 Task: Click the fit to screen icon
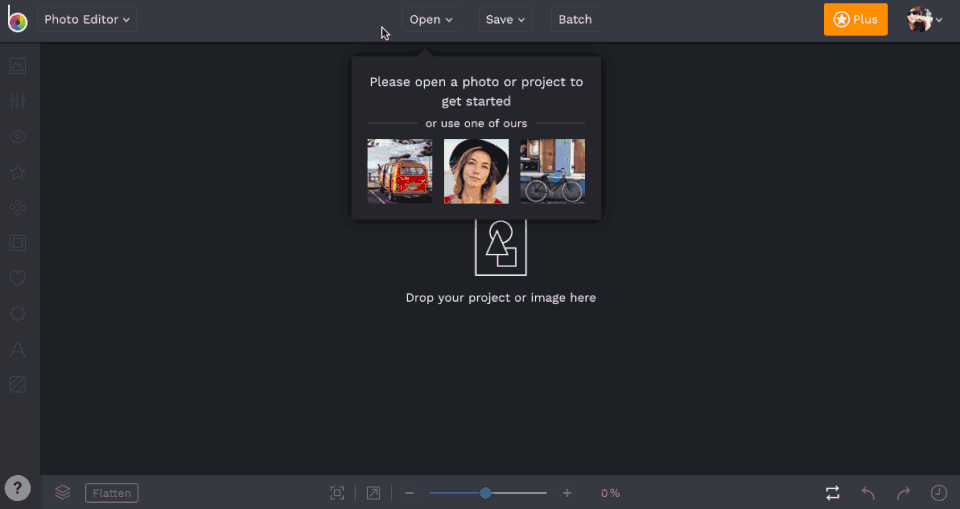coord(337,493)
